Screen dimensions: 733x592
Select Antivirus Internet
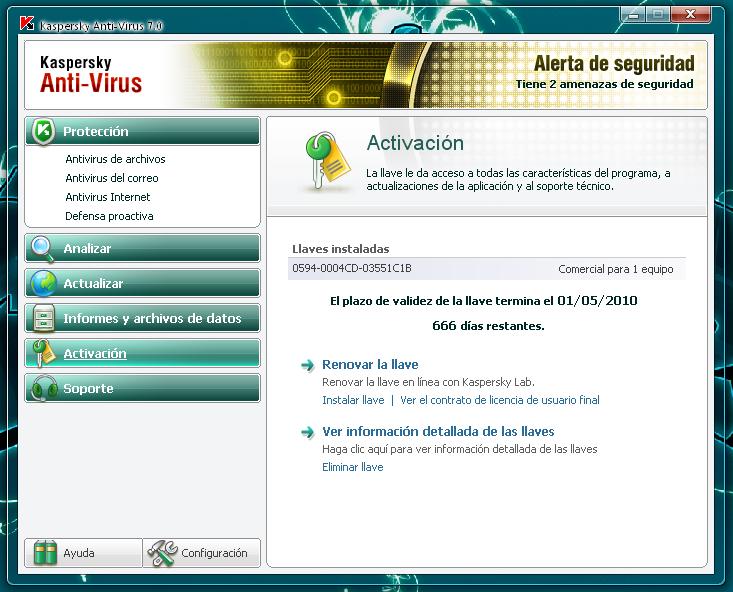click(108, 197)
